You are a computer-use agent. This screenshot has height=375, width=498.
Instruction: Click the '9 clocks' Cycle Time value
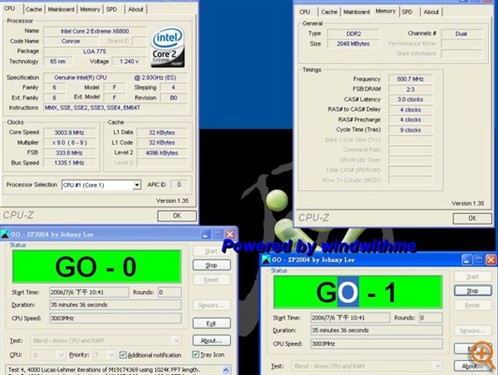coord(410,130)
